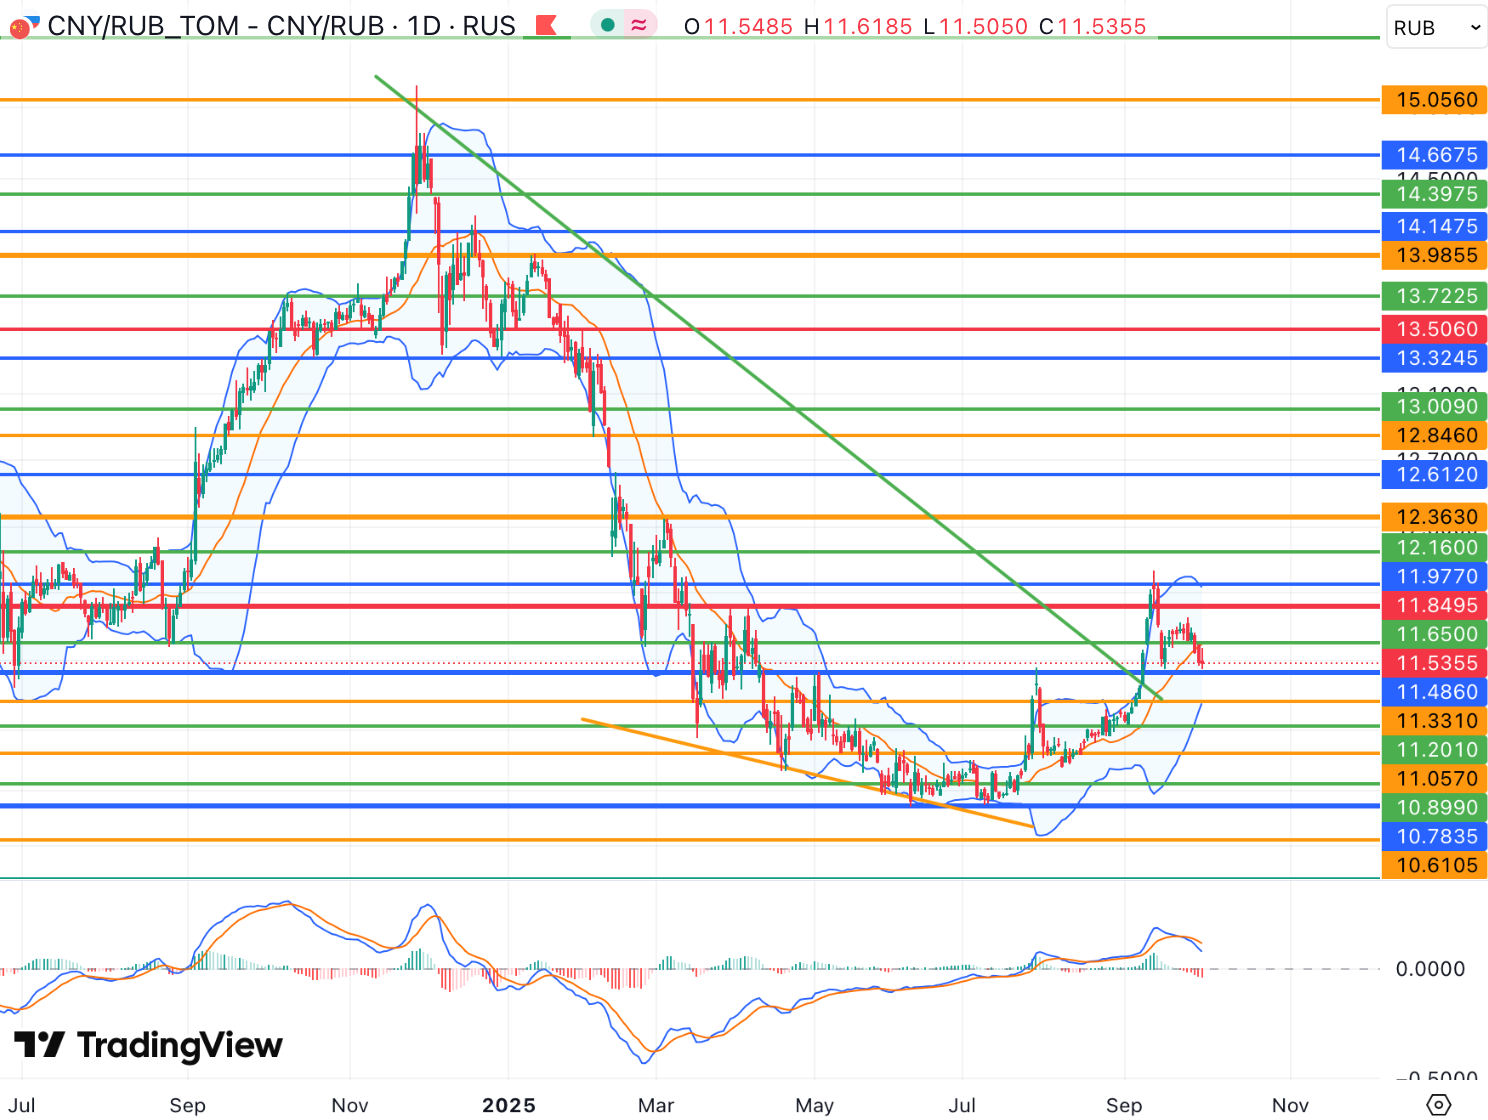Viewport: 1488px width, 1120px height.
Task: Click the red flag marker beside the symbol title
Action: (x=546, y=26)
